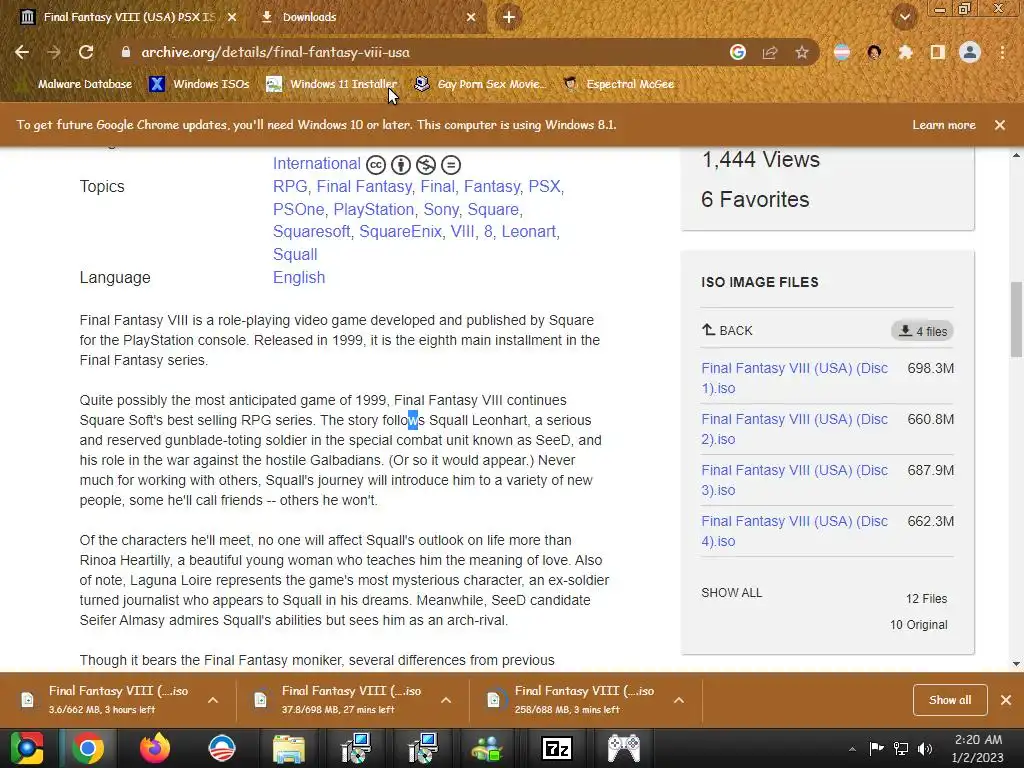
Task: Click Learn more on update notice
Action: point(944,125)
